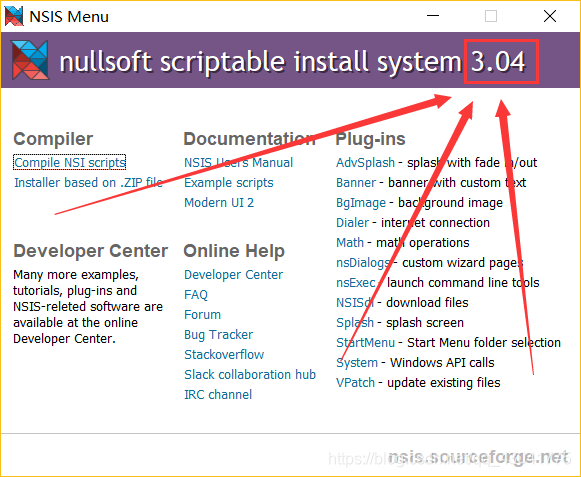Open Installer based on .ZIP file
Screen dimensions: 581x477
tap(88, 182)
